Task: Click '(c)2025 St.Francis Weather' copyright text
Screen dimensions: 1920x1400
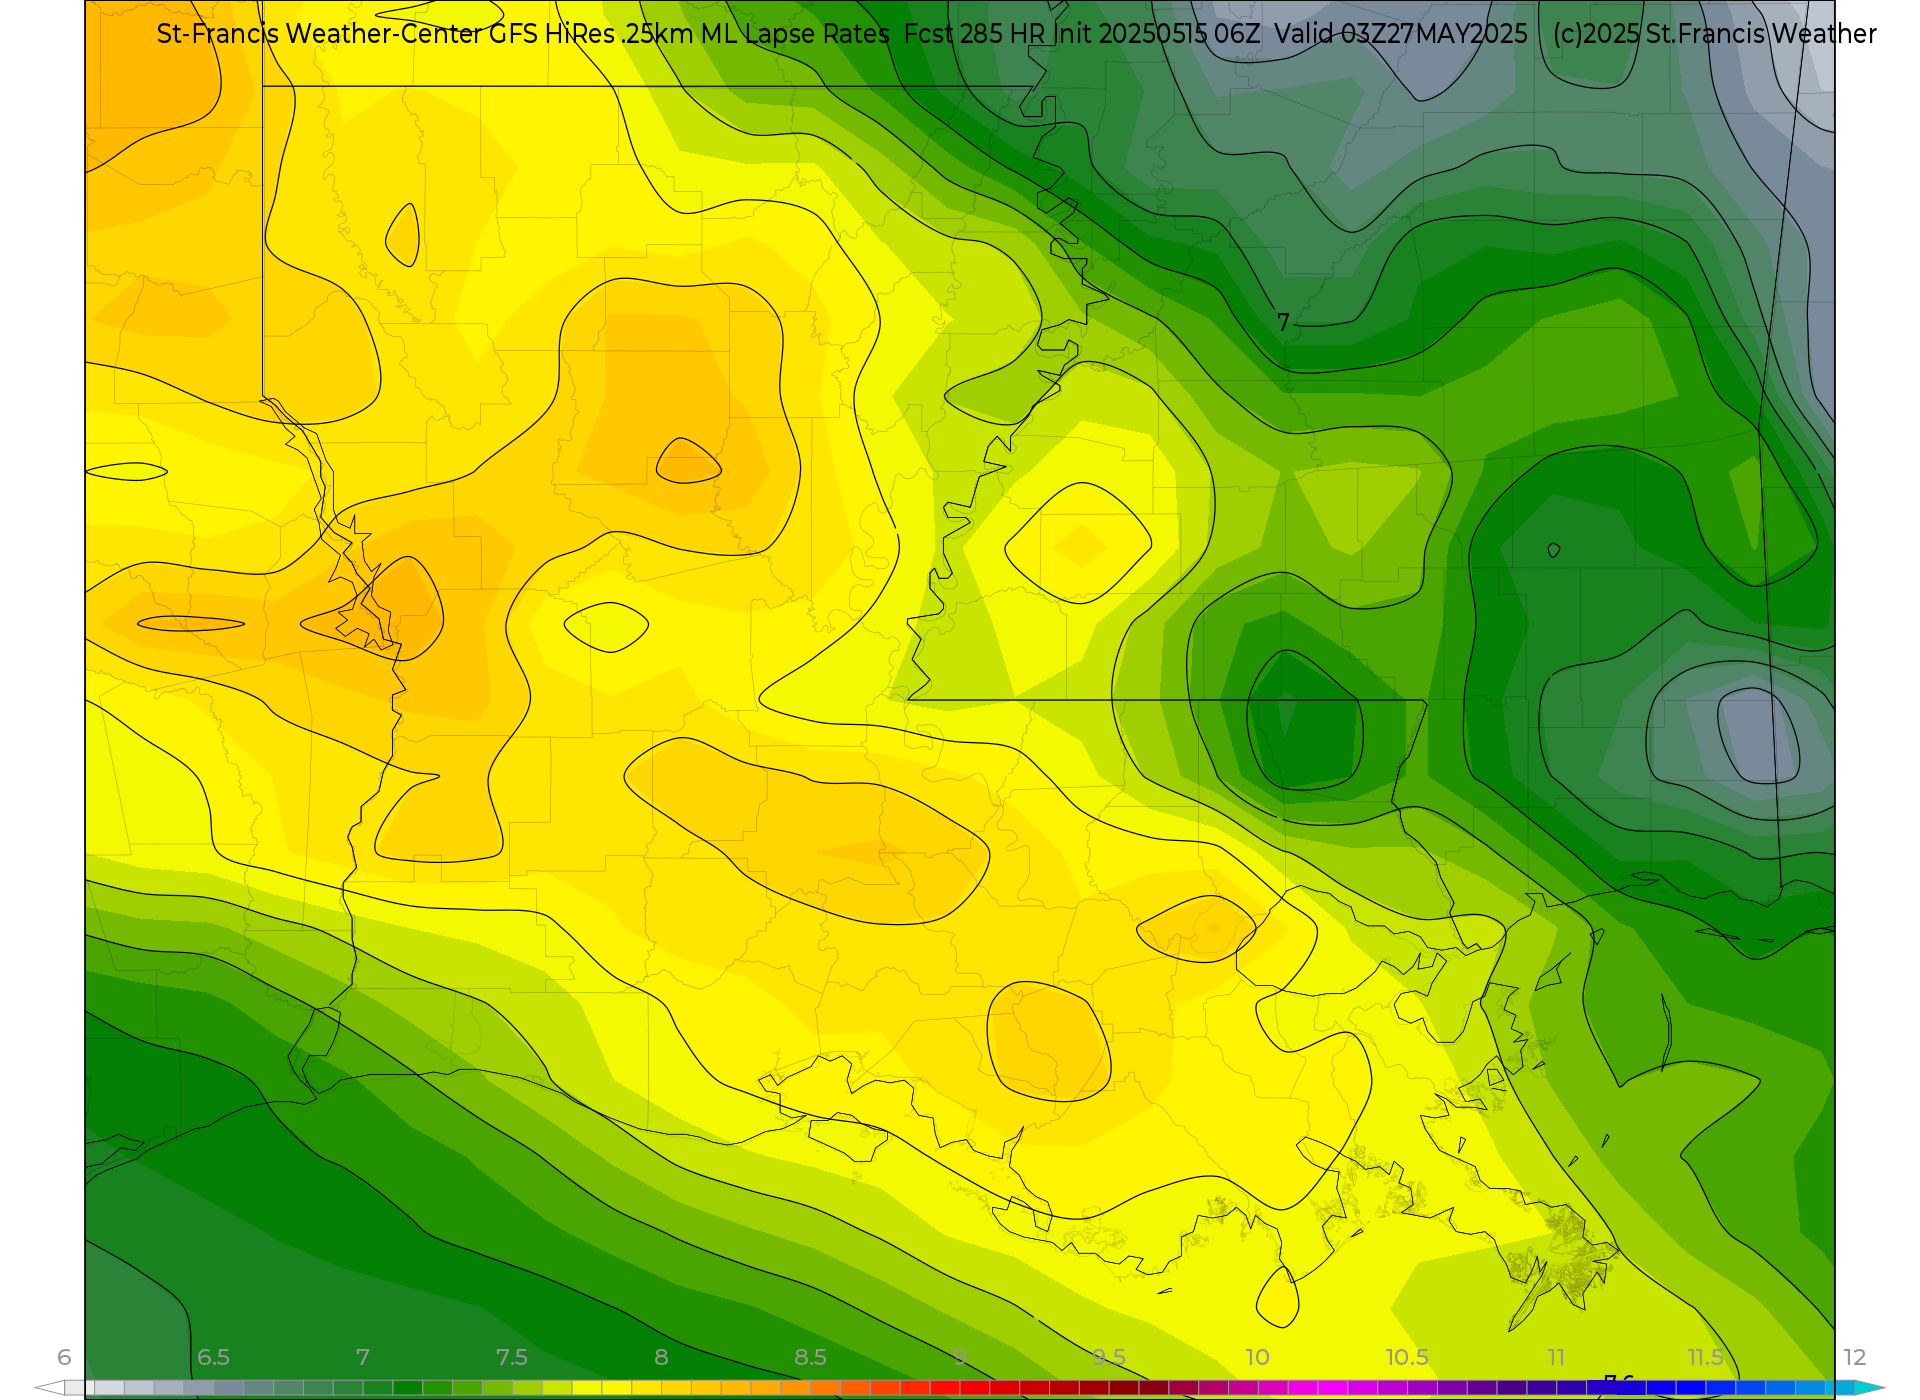Action: click(x=1715, y=34)
